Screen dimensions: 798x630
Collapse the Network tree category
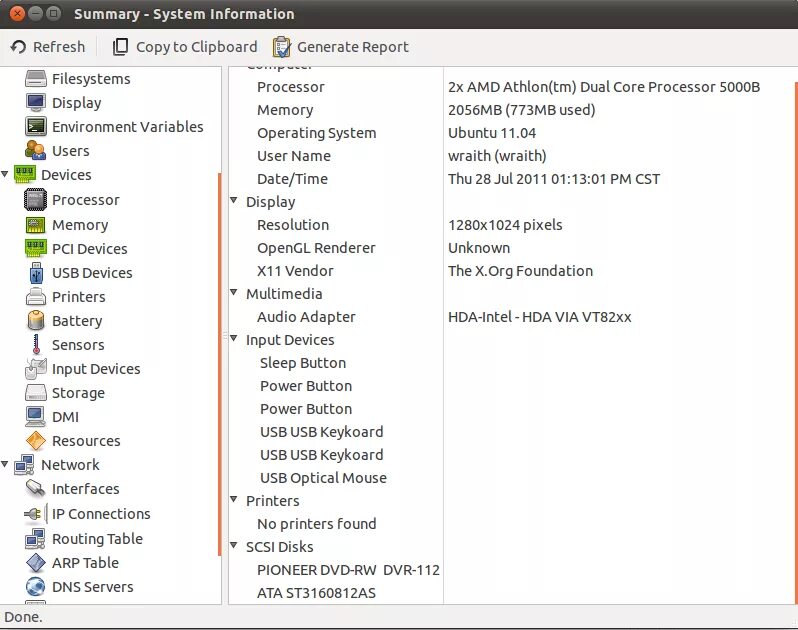(x=6, y=465)
